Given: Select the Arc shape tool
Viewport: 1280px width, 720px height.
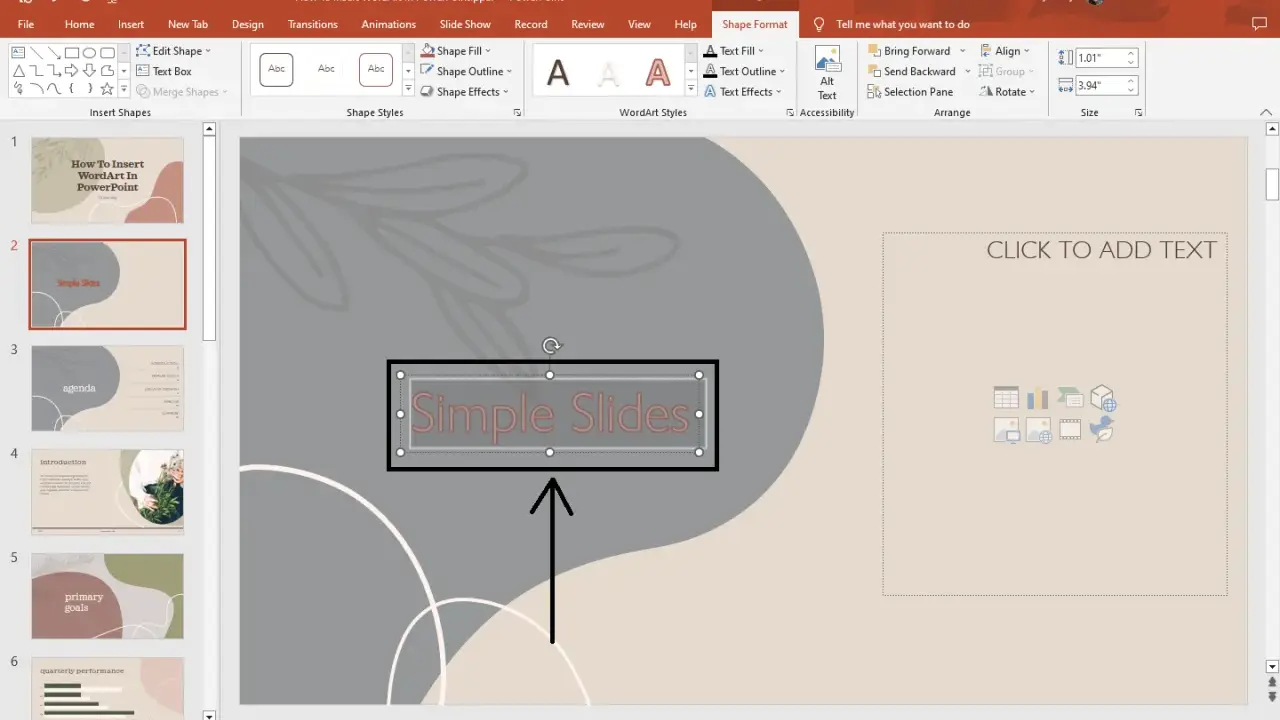Looking at the screenshot, I should click(36, 89).
